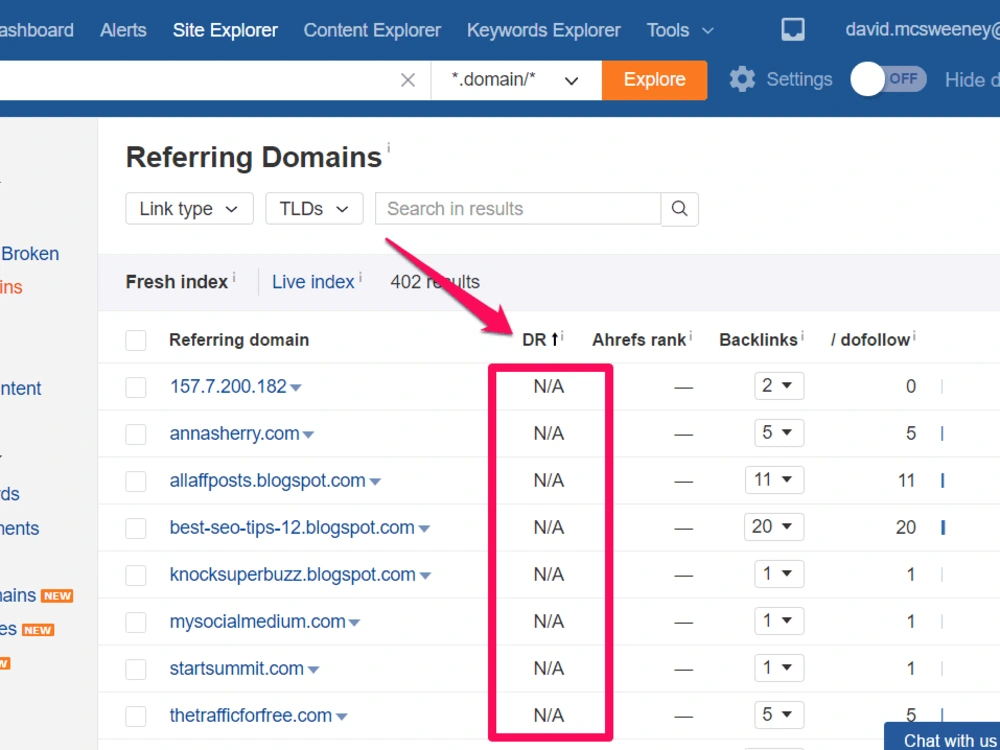Open the Broken link in the sidebar
This screenshot has width=1000, height=750.
30,254
